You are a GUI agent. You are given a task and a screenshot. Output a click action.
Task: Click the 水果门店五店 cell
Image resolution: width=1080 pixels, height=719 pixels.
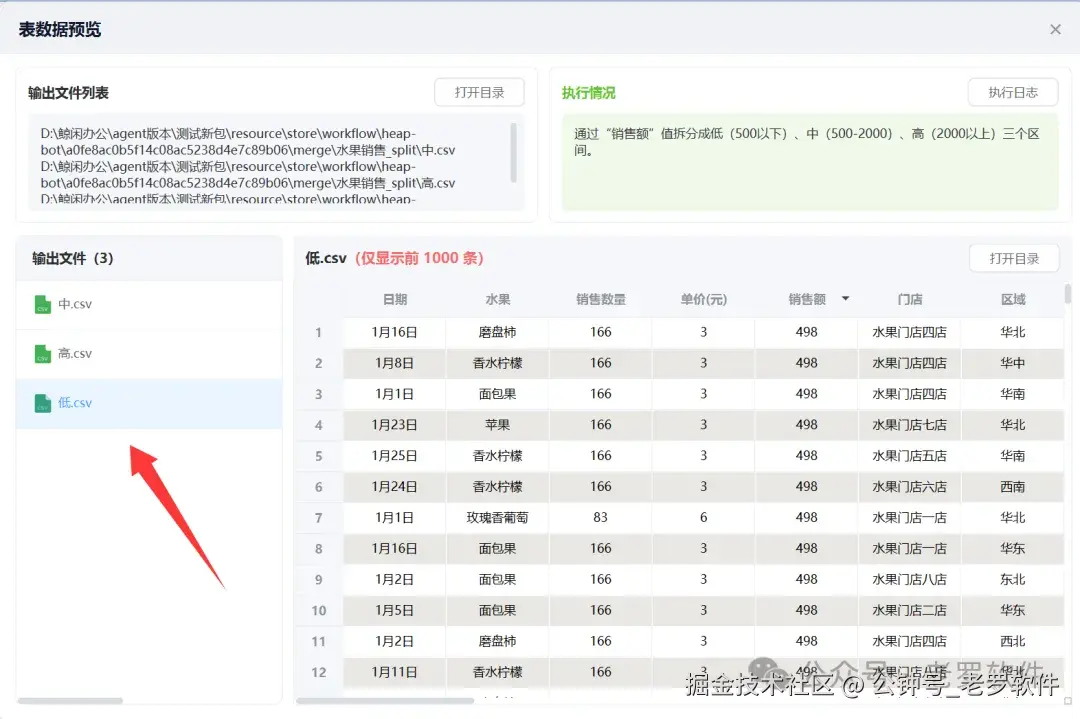click(909, 456)
